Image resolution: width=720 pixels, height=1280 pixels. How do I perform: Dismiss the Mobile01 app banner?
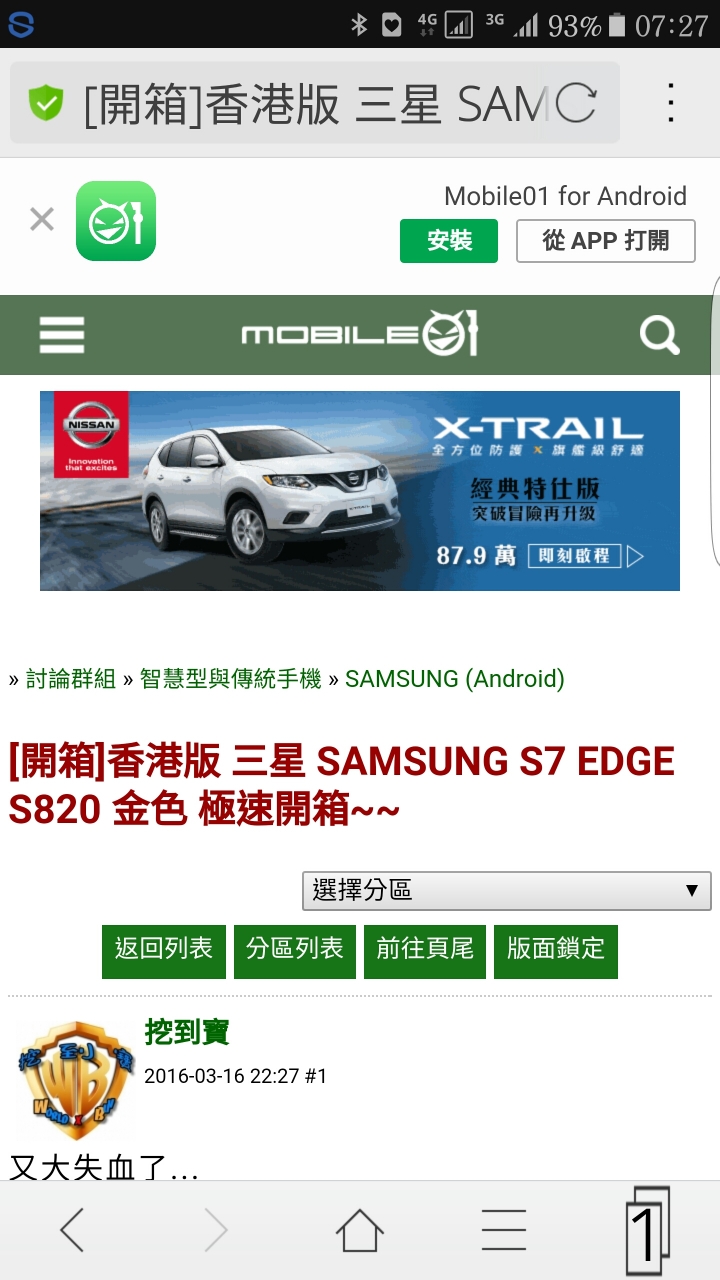[42, 219]
